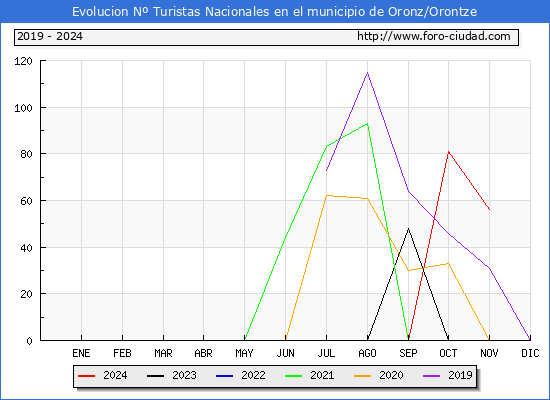Click the 40 value on the y-axis
The image size is (550, 400).
click(26, 248)
